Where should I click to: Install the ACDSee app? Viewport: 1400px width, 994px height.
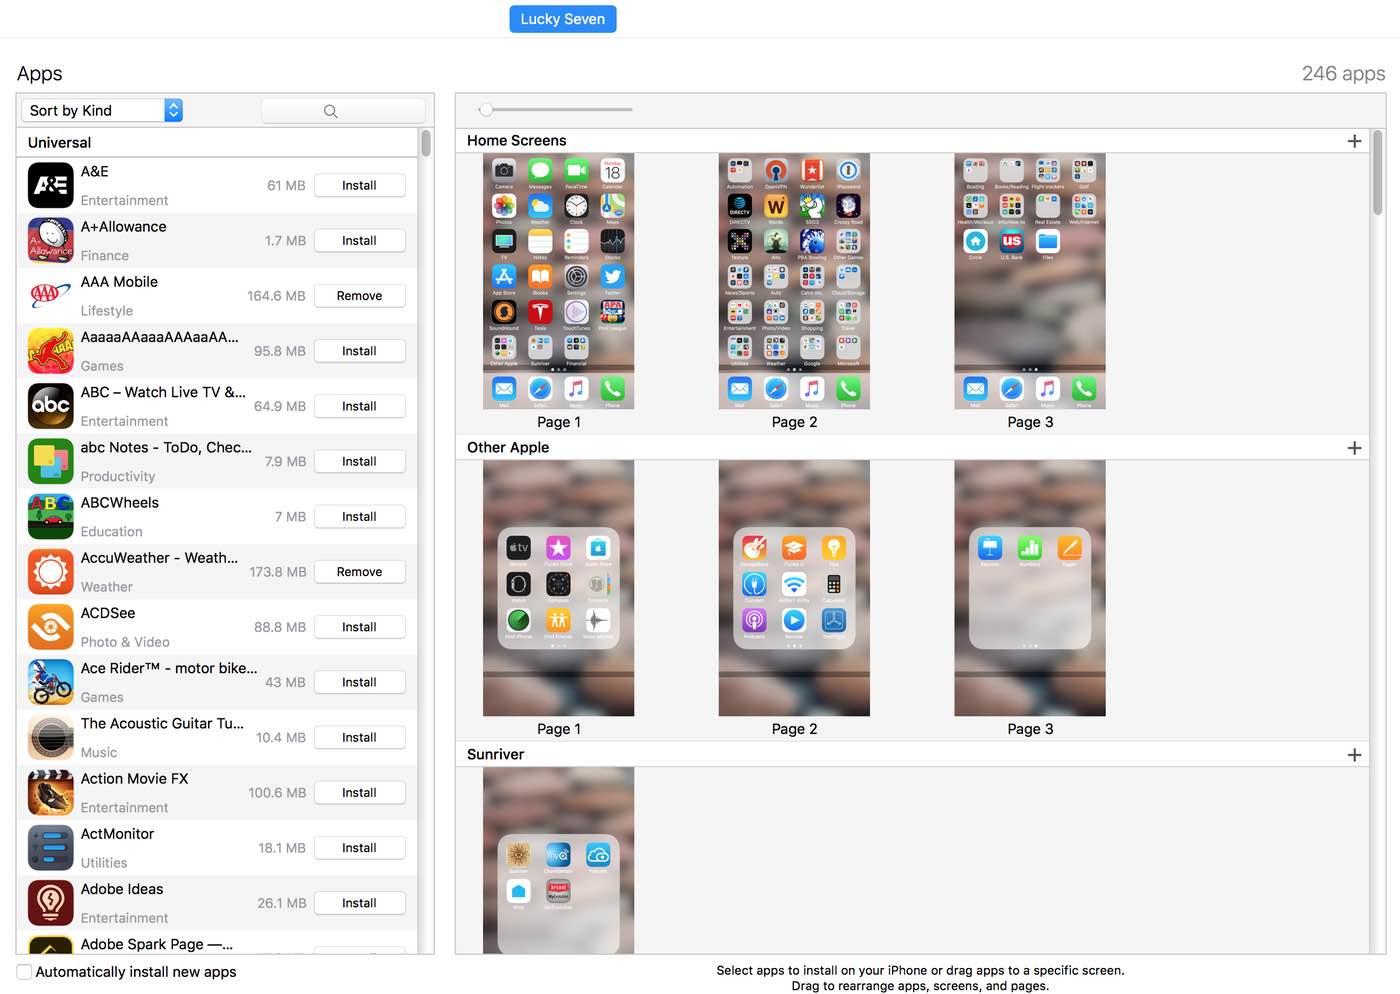coord(359,627)
